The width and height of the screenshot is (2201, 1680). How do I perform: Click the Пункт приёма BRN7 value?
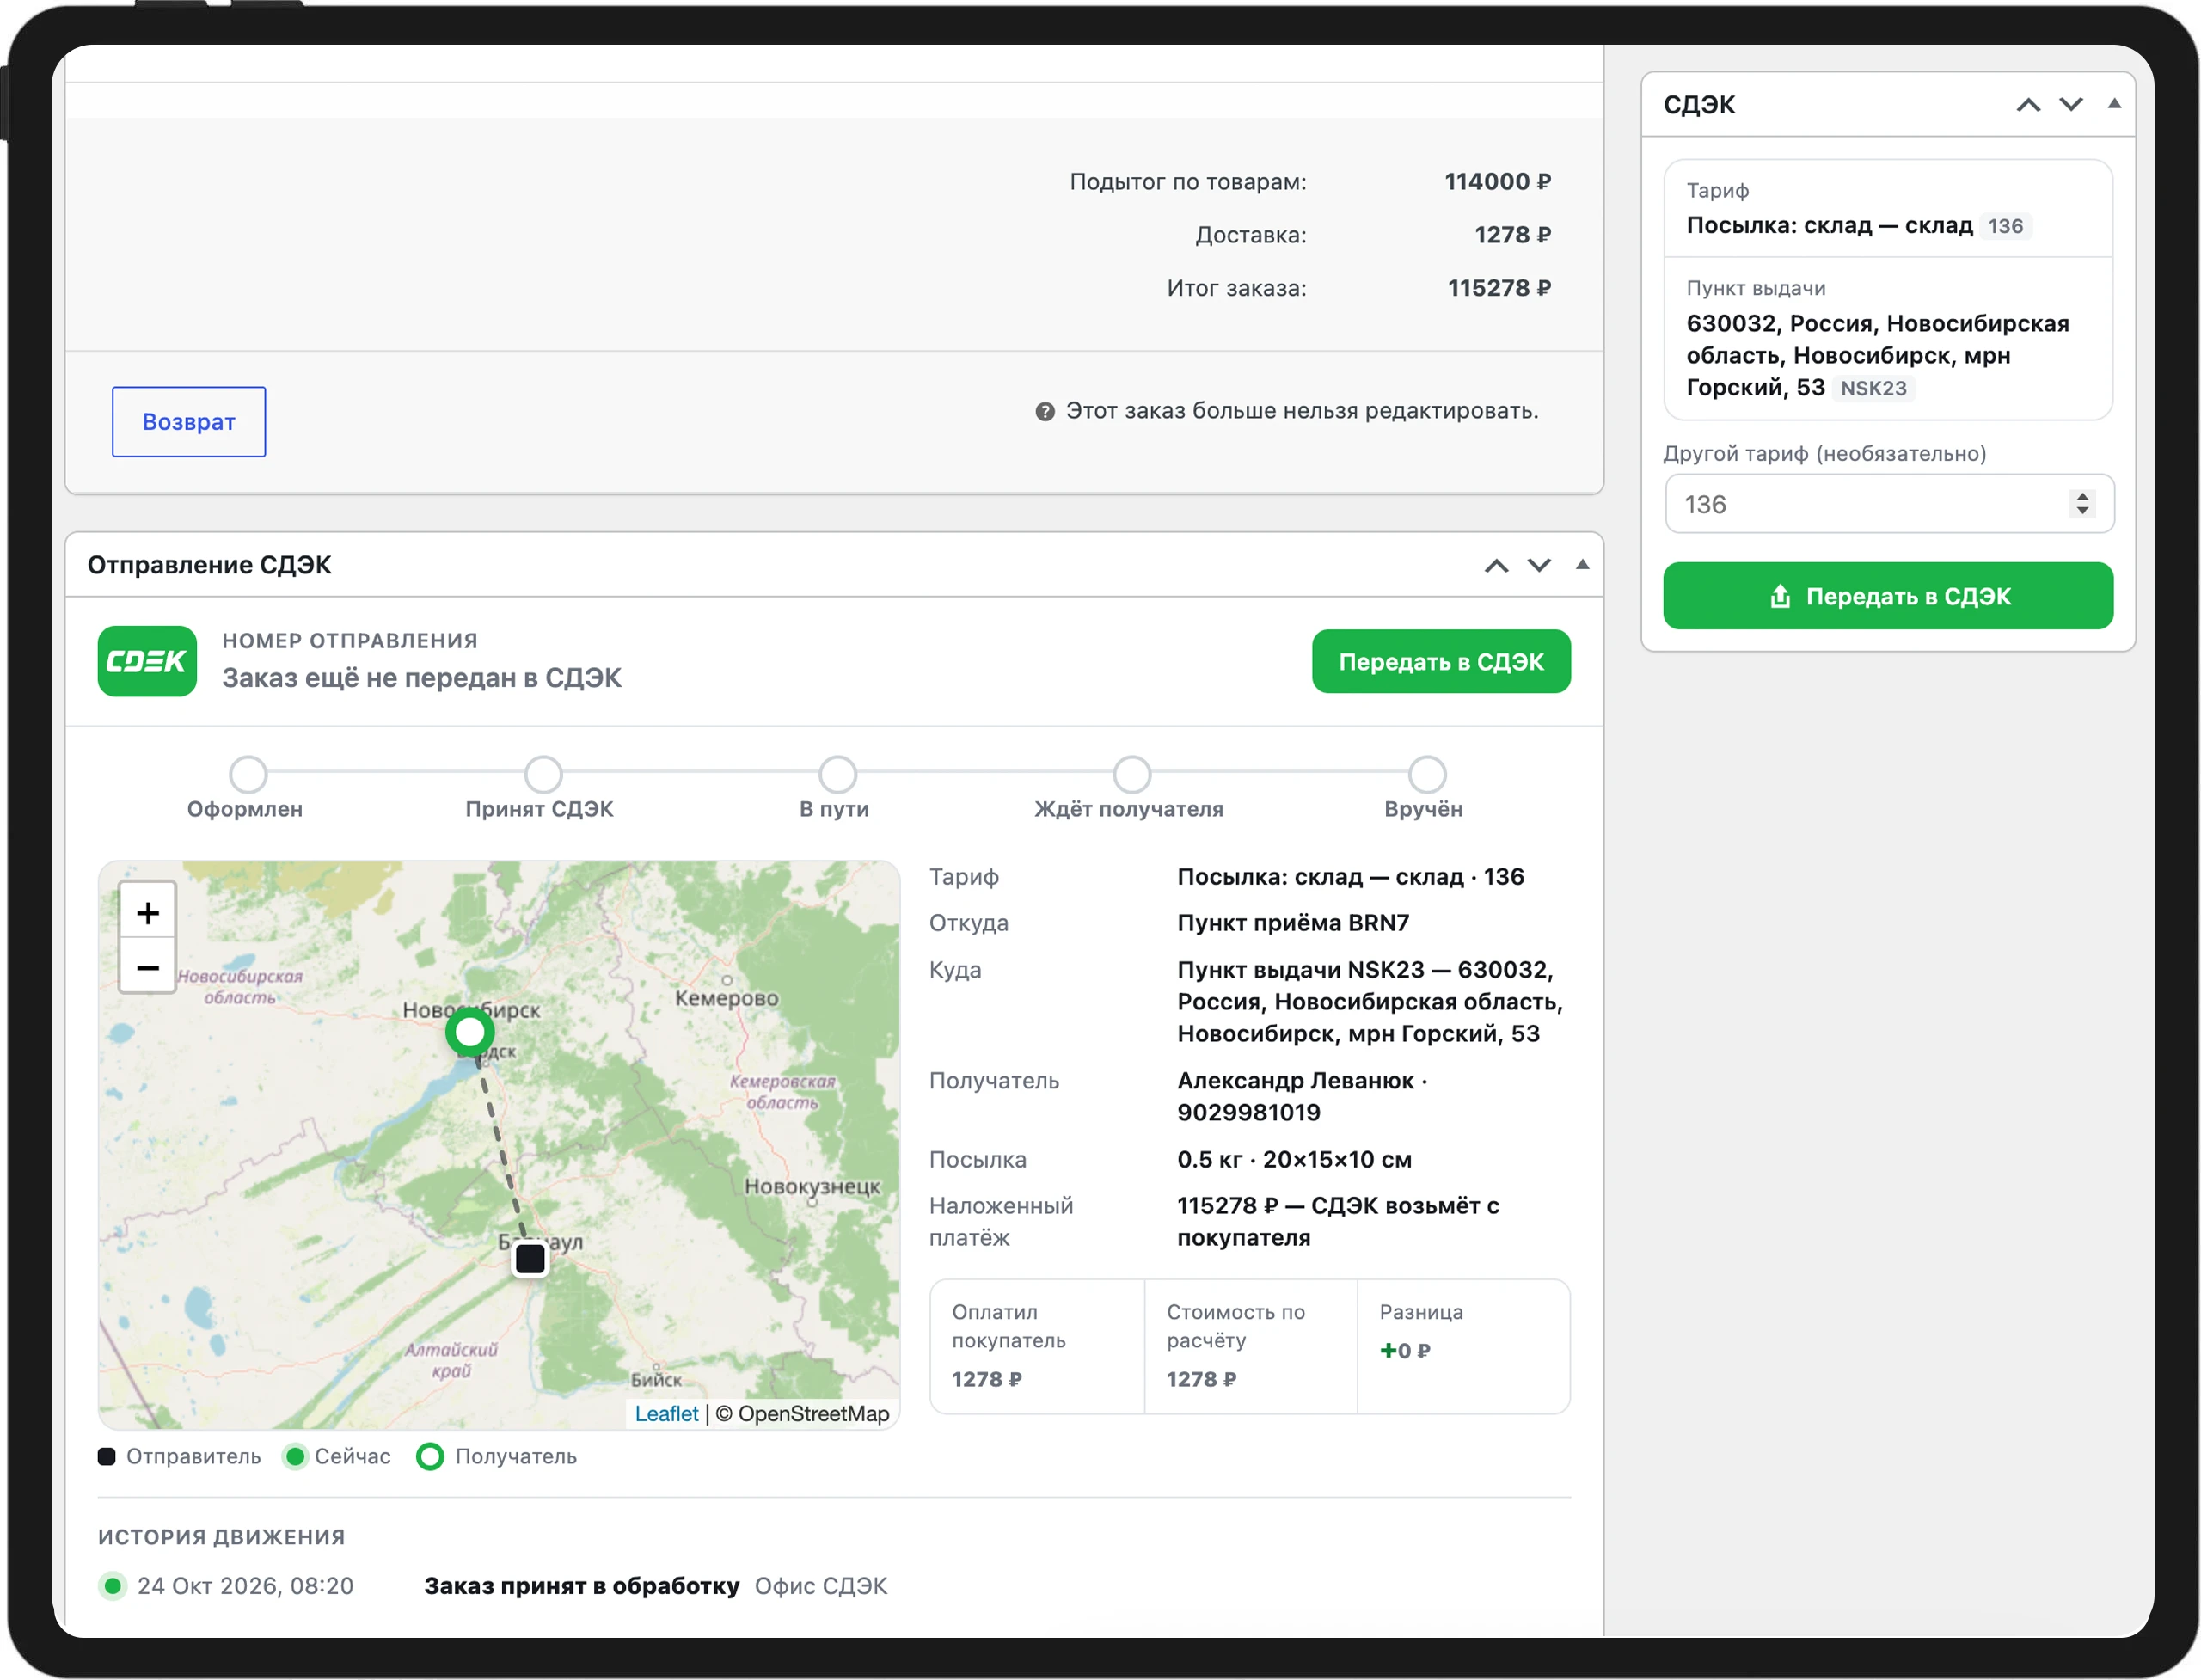[x=1293, y=923]
